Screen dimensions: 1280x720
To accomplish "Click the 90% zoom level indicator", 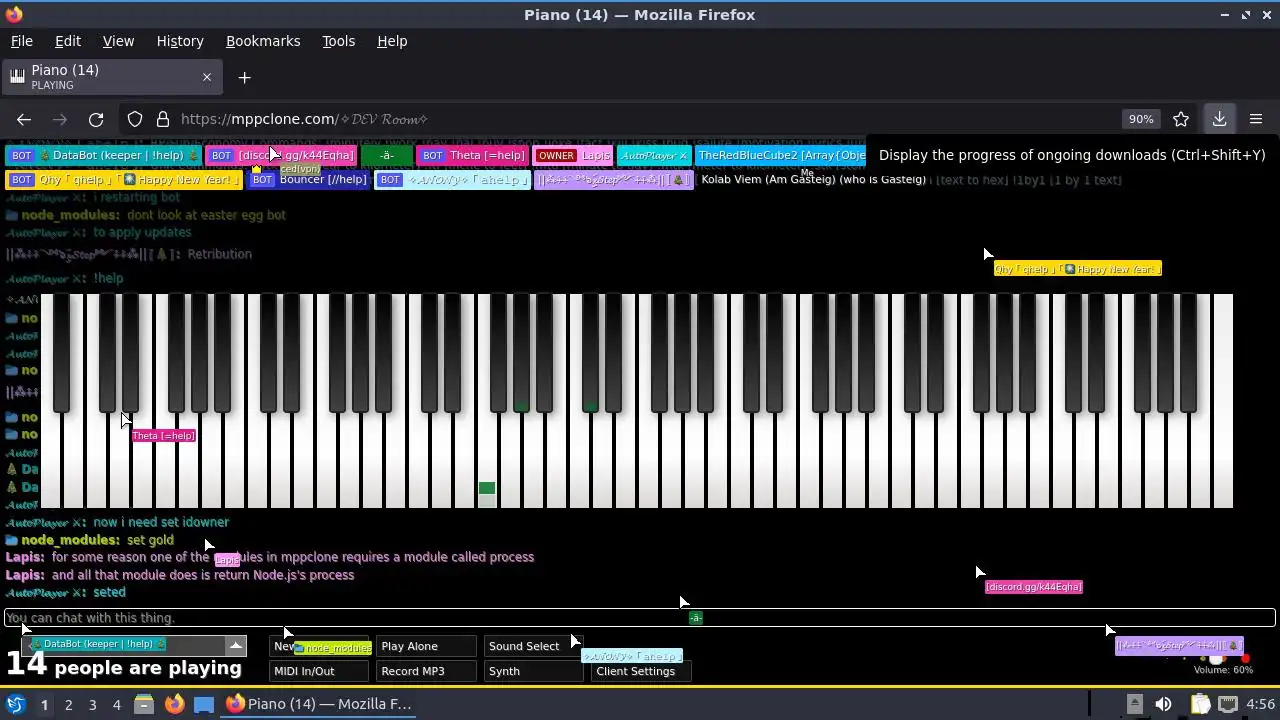I will tap(1141, 119).
